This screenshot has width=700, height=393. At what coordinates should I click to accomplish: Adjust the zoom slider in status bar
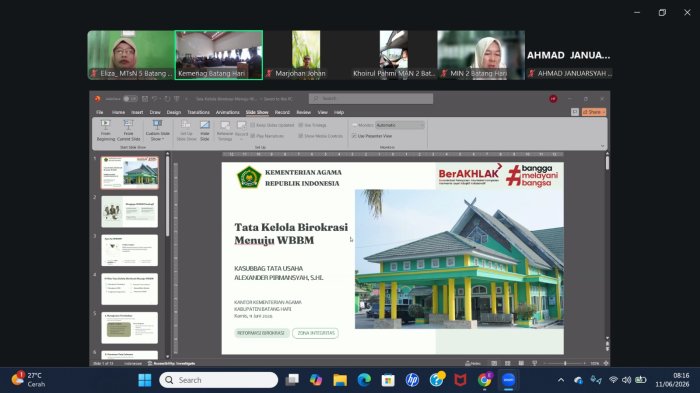(565, 364)
